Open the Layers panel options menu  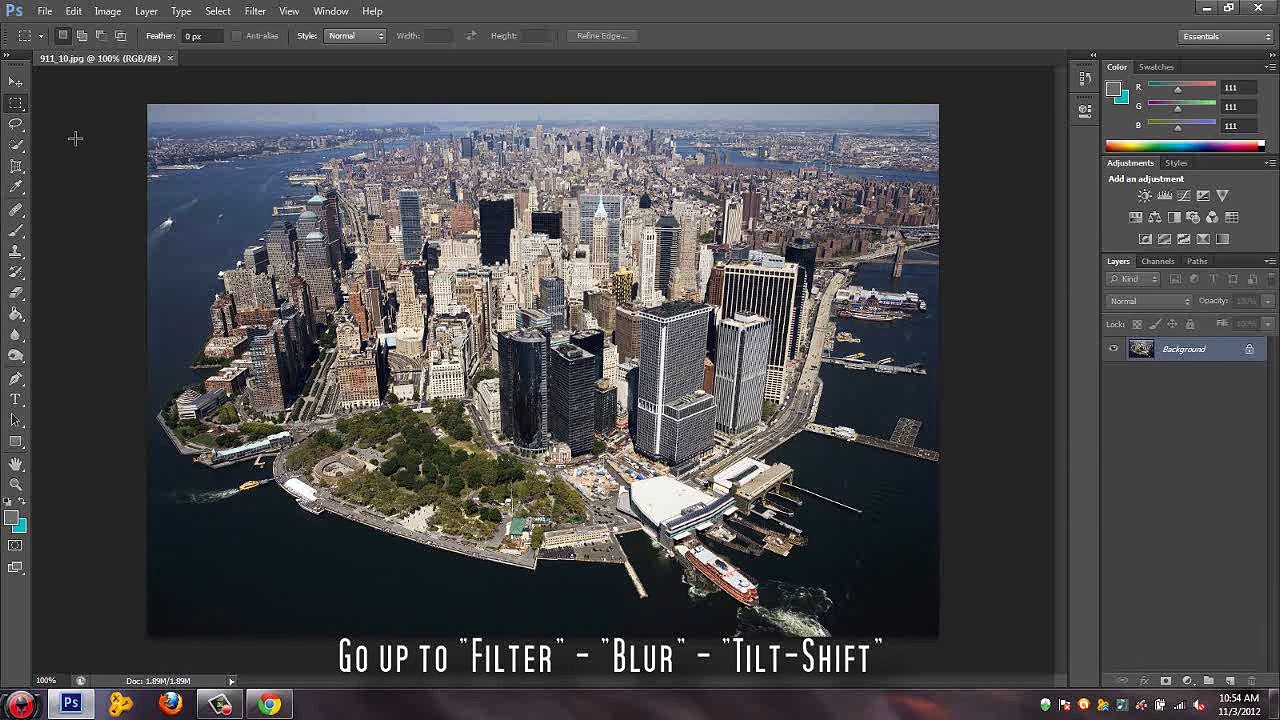tap(1269, 261)
